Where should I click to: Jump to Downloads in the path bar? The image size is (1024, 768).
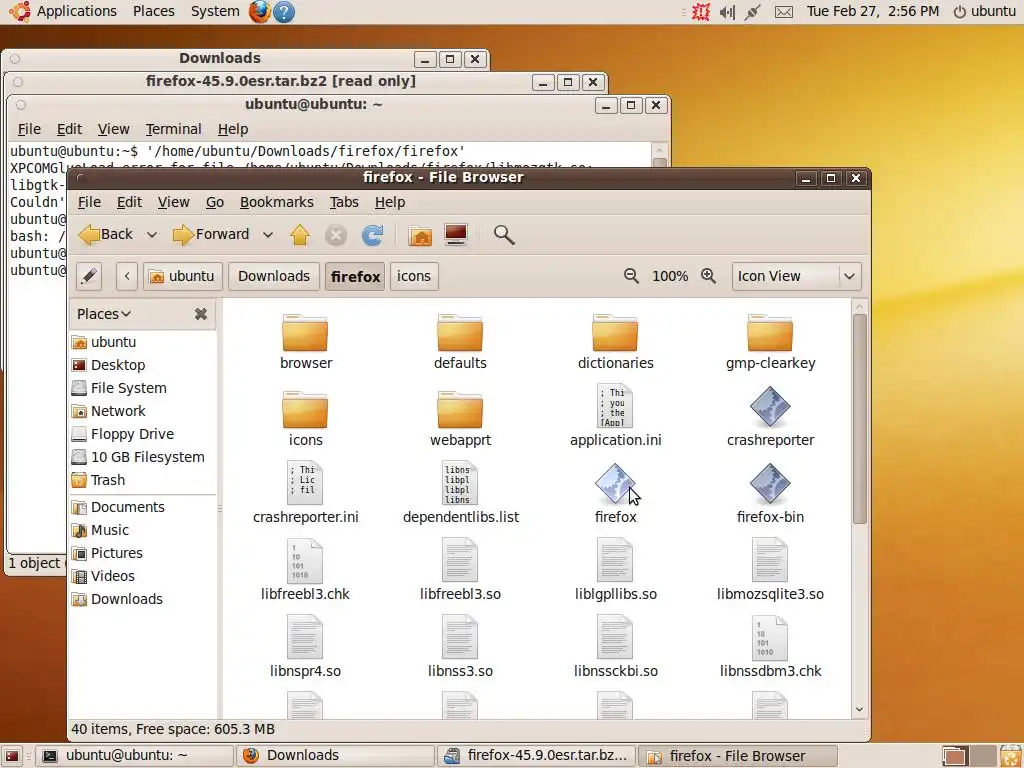point(274,276)
